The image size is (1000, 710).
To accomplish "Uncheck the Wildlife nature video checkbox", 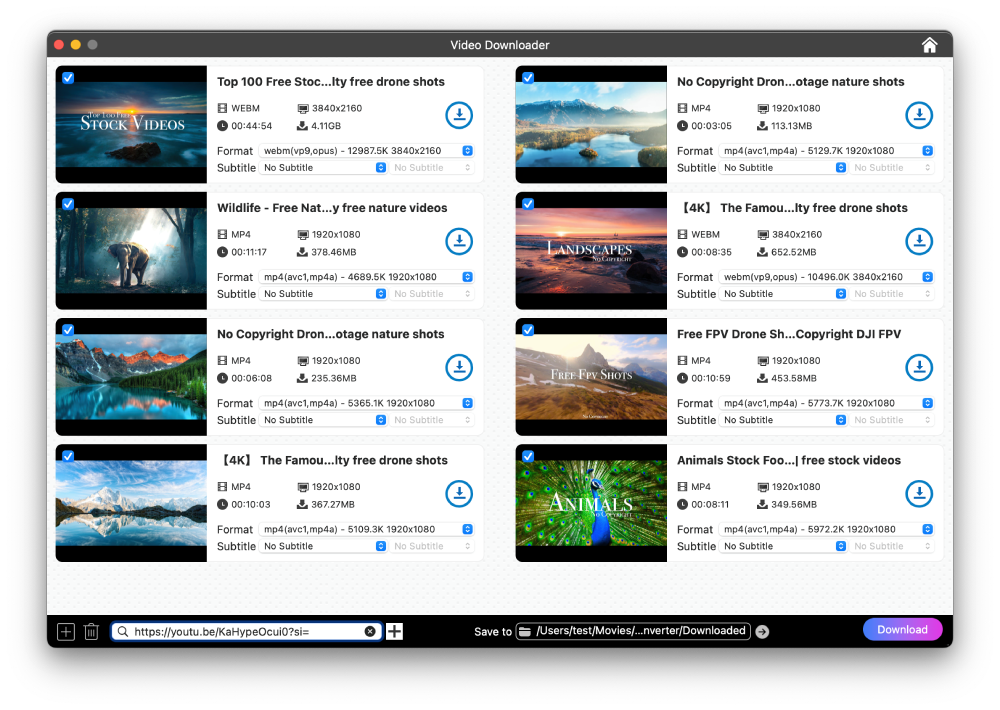I will (68, 204).
